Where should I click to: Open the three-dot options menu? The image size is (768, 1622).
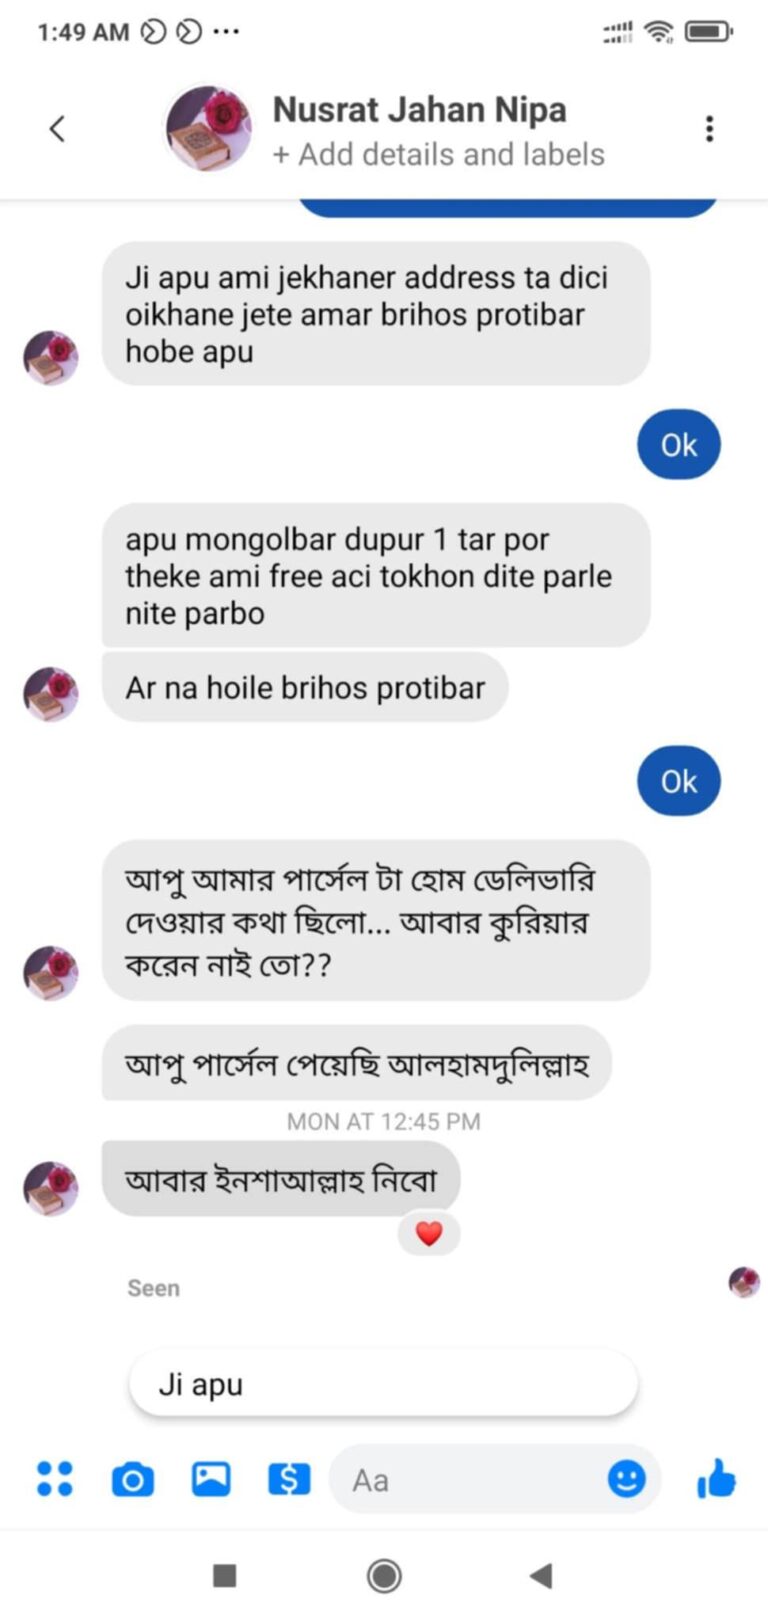coord(709,128)
